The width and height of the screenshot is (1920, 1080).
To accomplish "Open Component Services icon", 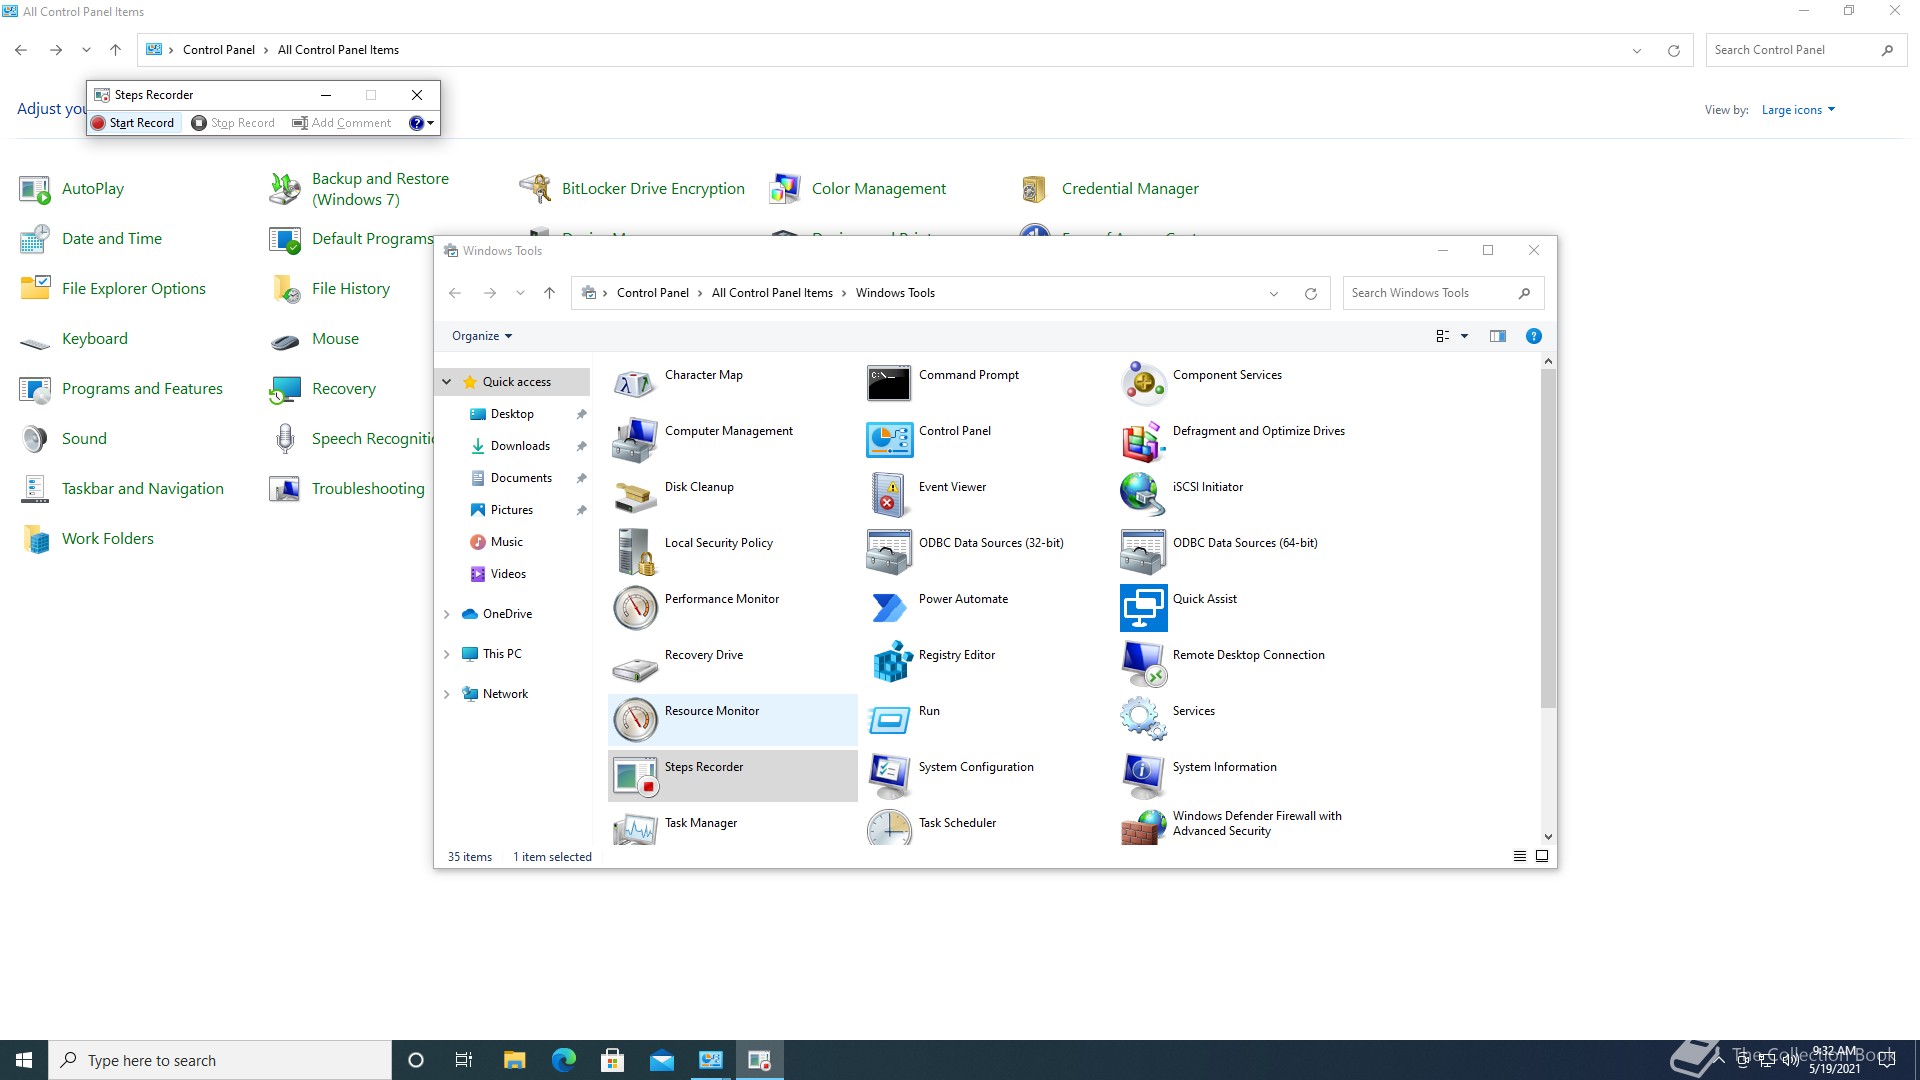I will (x=1142, y=383).
